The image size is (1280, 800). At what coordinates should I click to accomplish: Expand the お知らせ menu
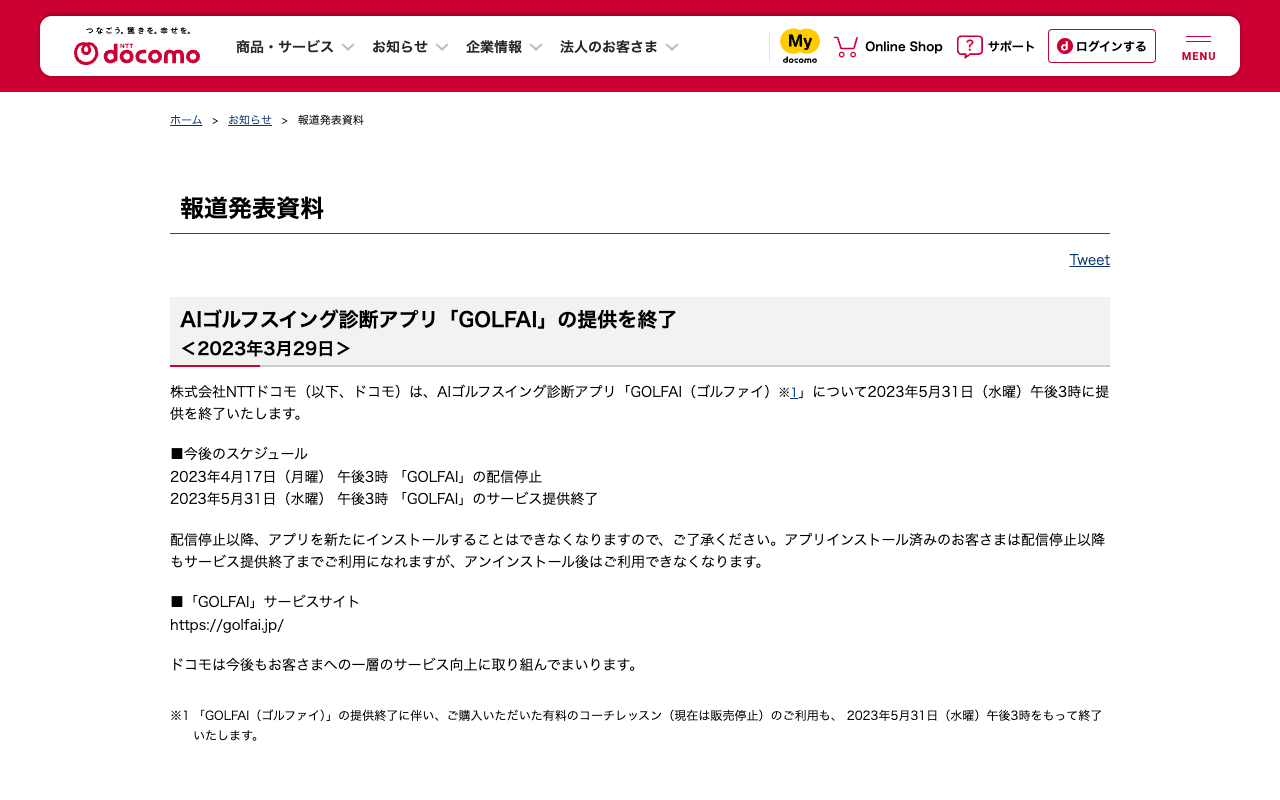click(x=410, y=46)
